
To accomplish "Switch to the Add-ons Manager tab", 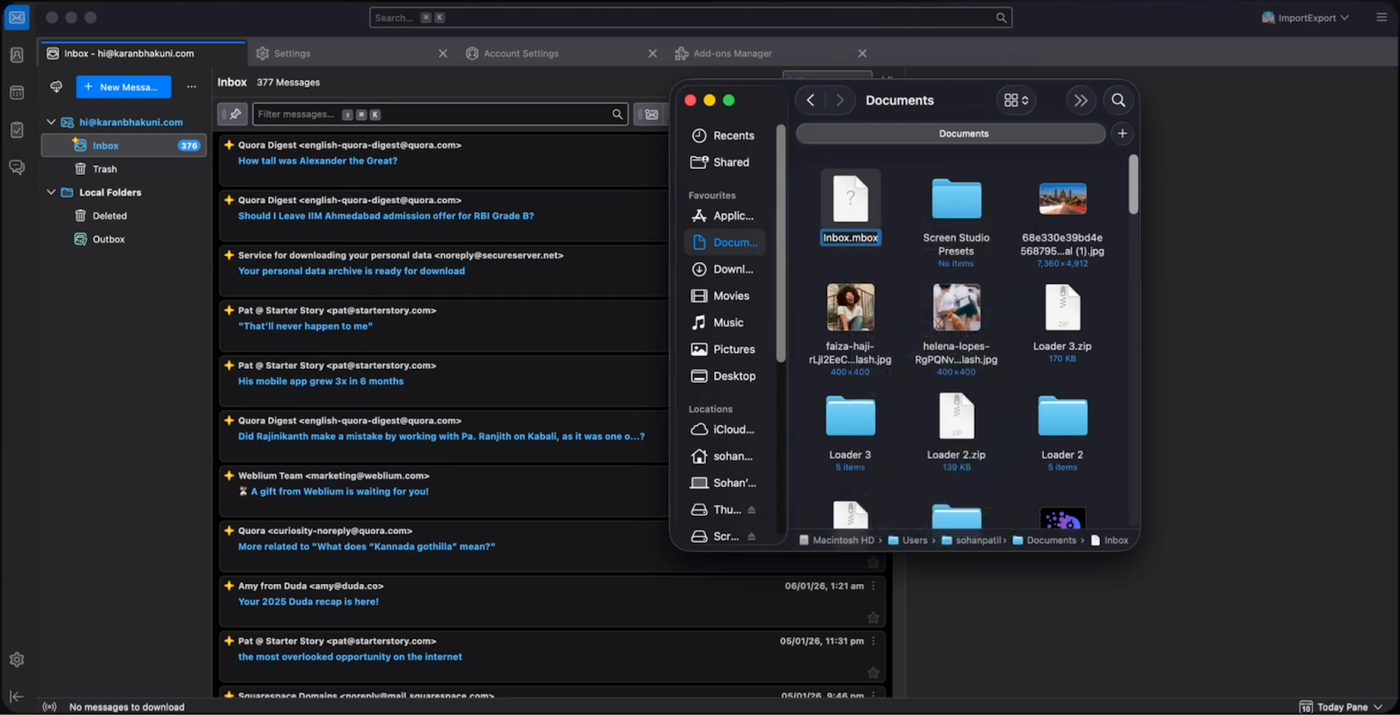I will (x=732, y=53).
